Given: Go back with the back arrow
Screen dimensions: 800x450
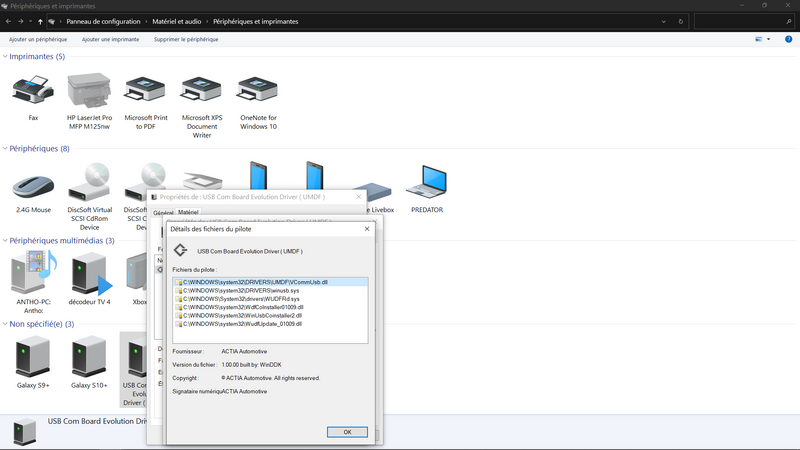Looking at the screenshot, I should coord(8,21).
